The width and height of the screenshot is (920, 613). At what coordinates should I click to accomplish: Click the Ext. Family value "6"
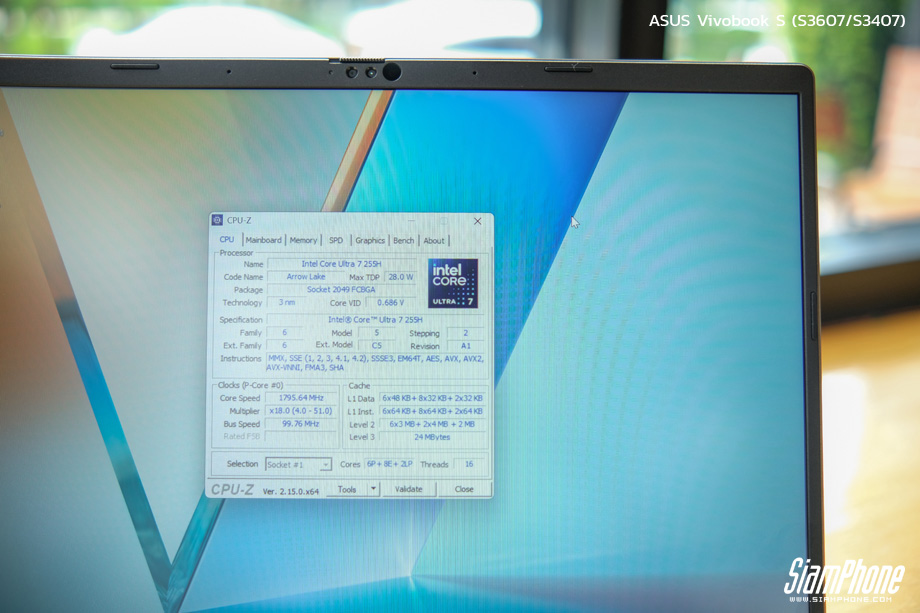[x=285, y=346]
